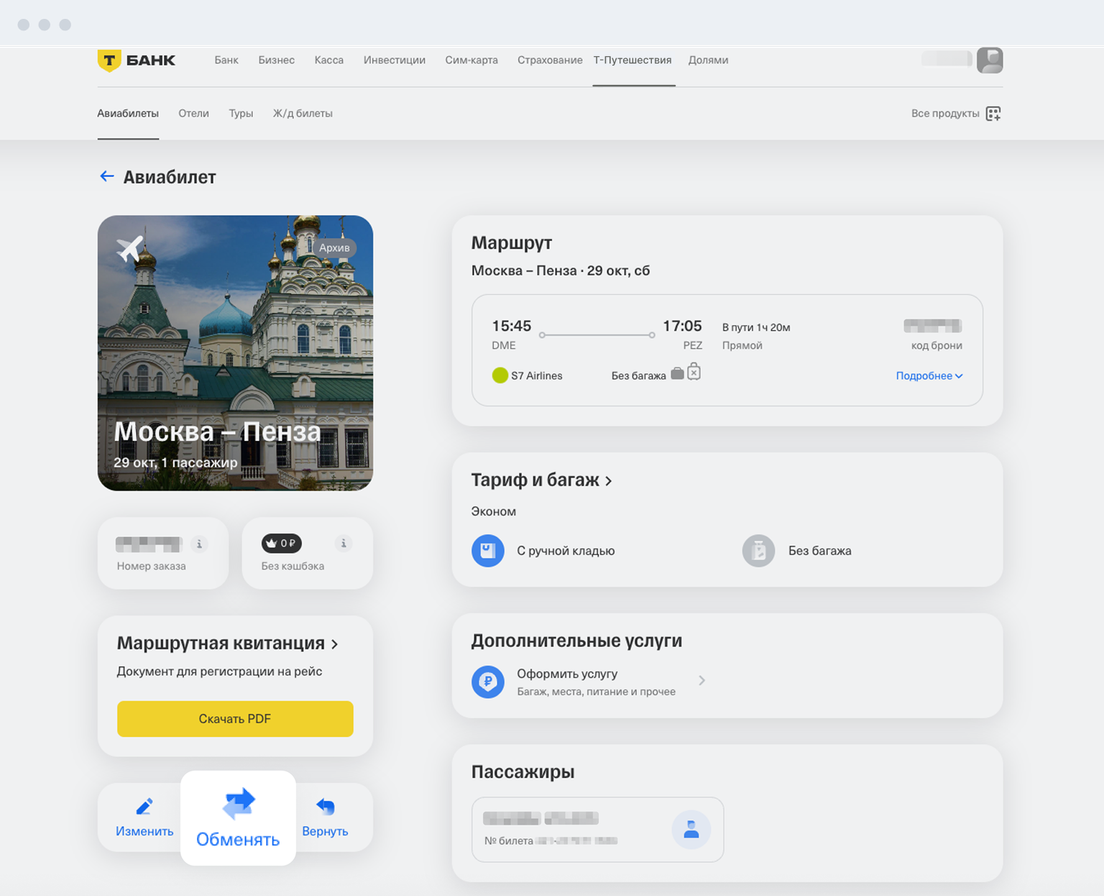Image resolution: width=1104 pixels, height=896 pixels.
Task: Click the info icon beside Номер заказа
Action: tap(200, 544)
